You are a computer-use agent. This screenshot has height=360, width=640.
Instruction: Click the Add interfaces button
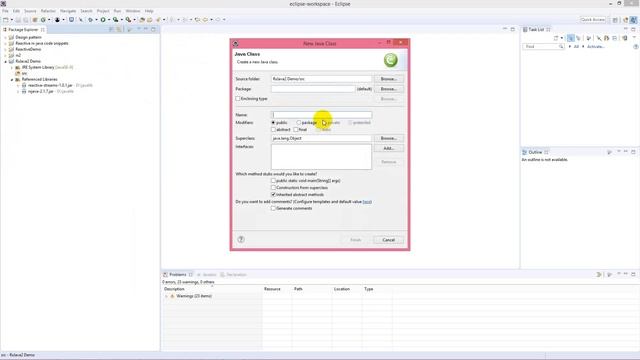point(389,148)
